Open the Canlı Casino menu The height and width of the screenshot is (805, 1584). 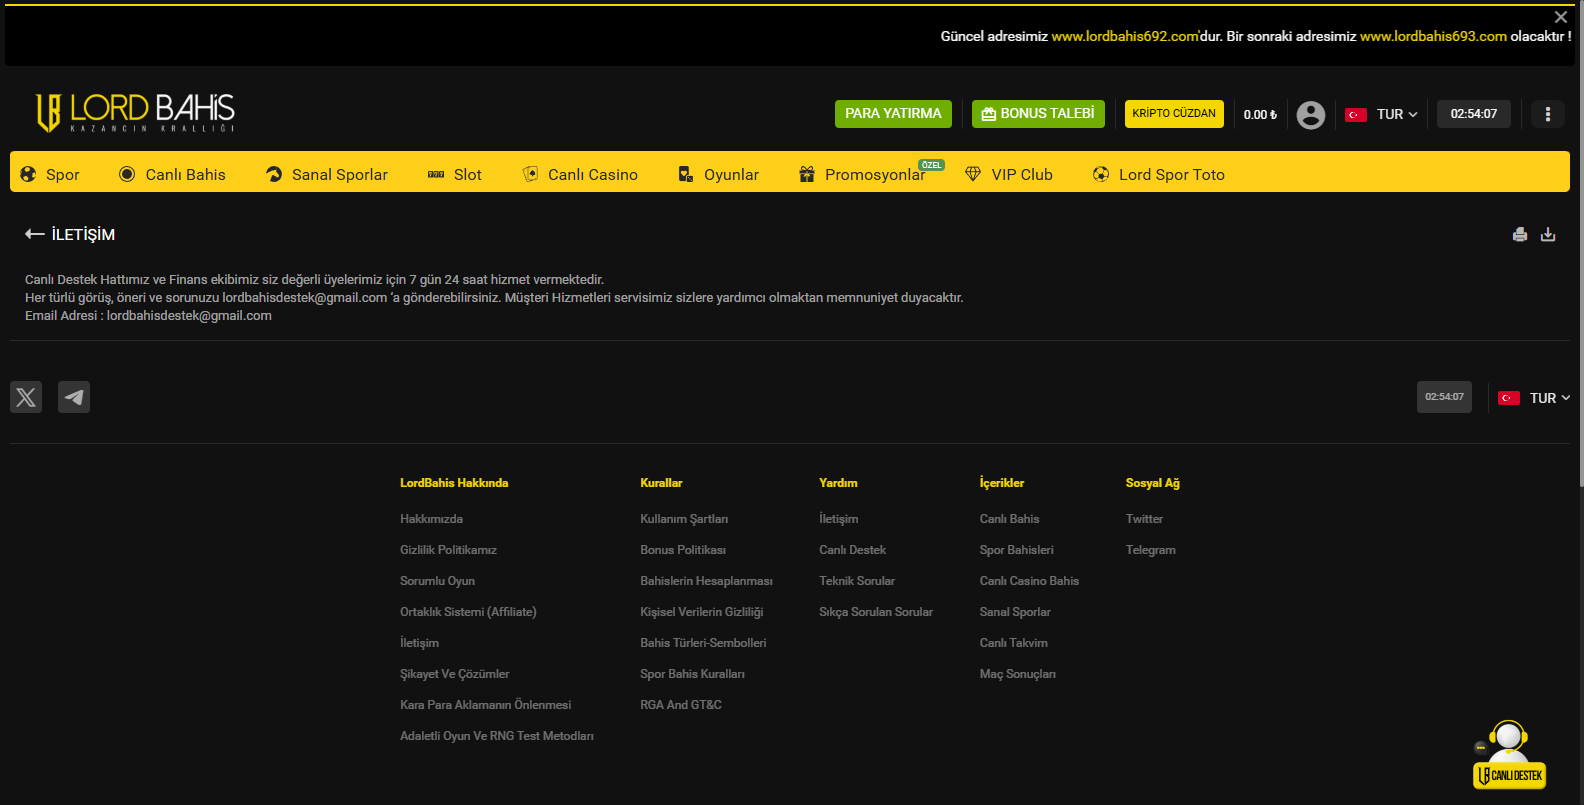pyautogui.click(x=580, y=174)
